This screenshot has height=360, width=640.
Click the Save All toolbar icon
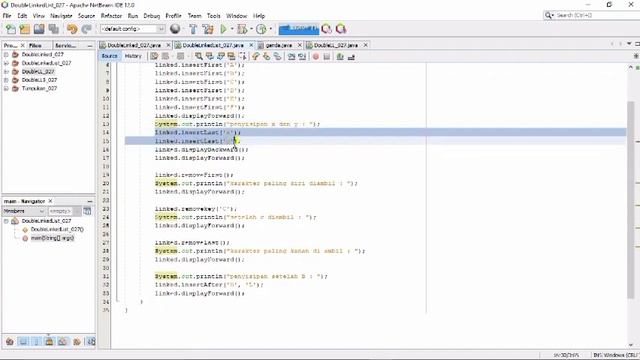(x=53, y=29)
